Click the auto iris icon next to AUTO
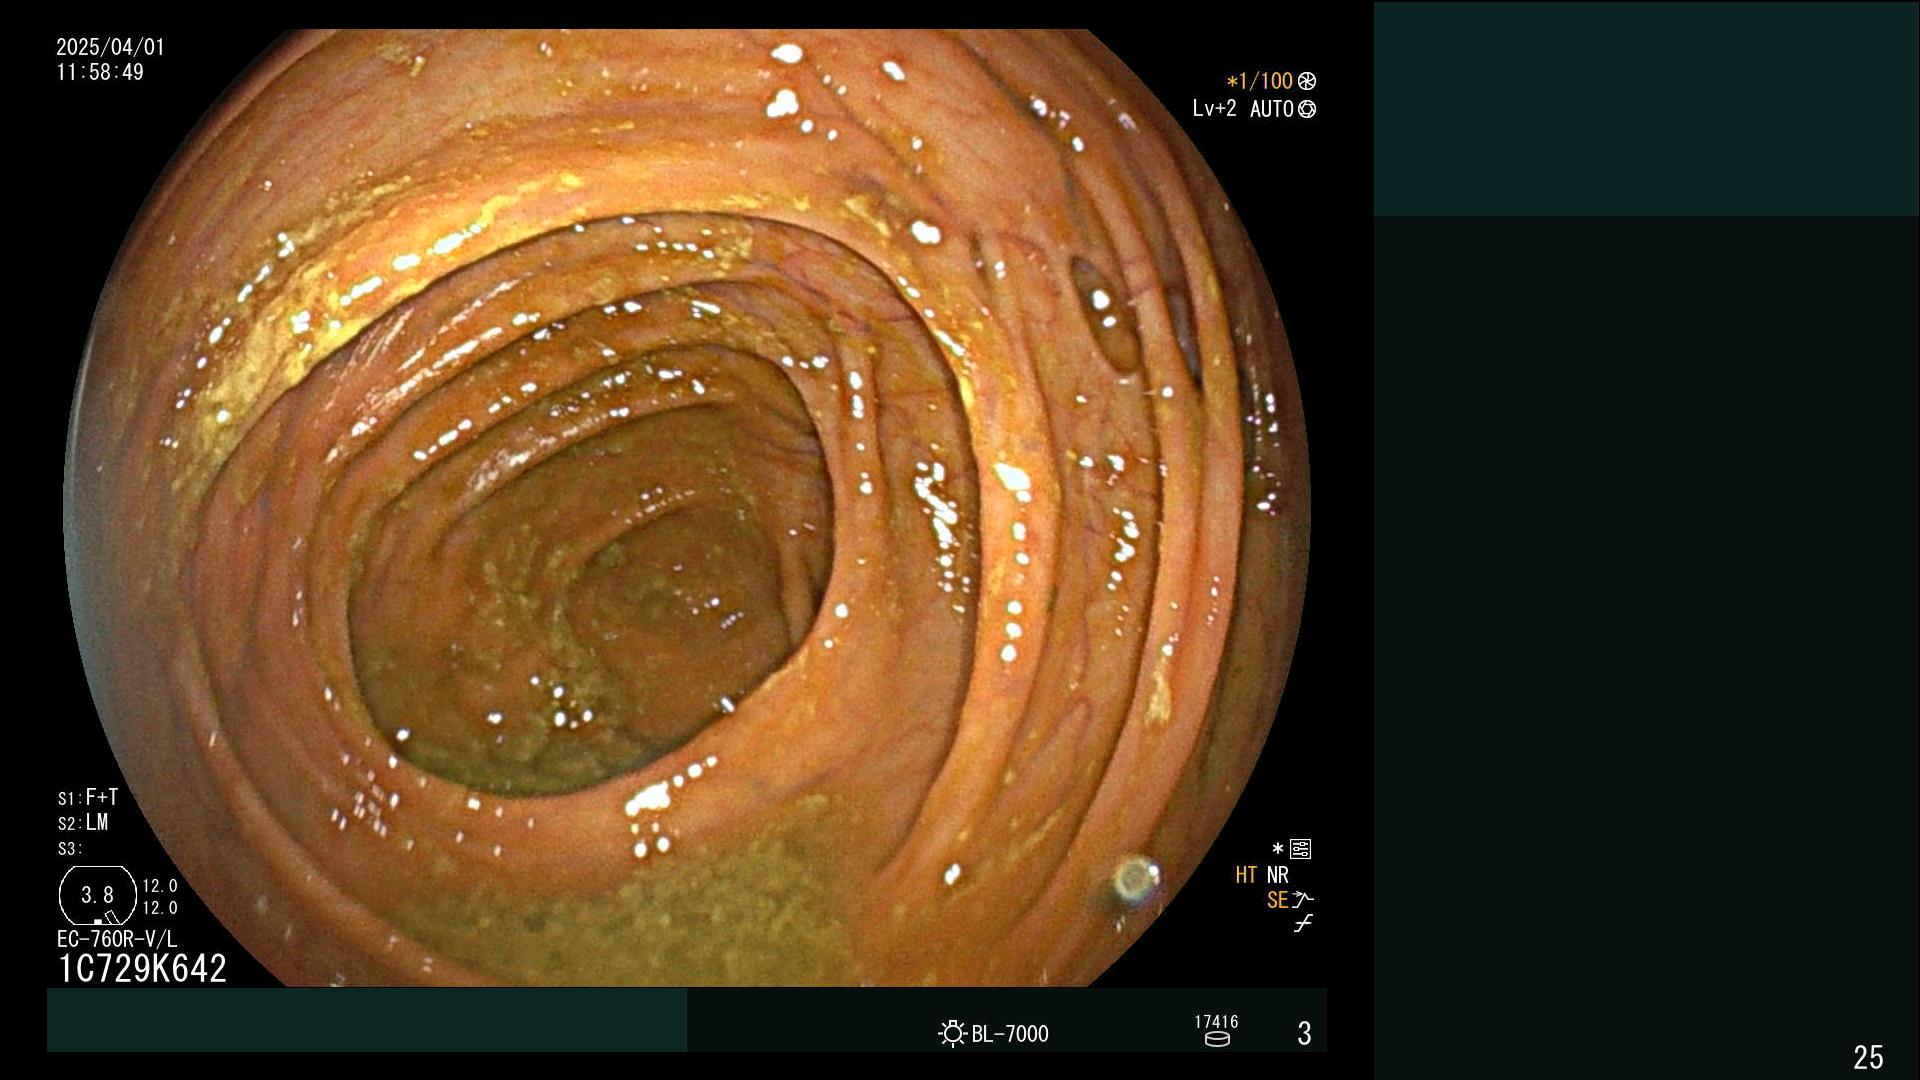The image size is (1920, 1080). coord(1307,109)
